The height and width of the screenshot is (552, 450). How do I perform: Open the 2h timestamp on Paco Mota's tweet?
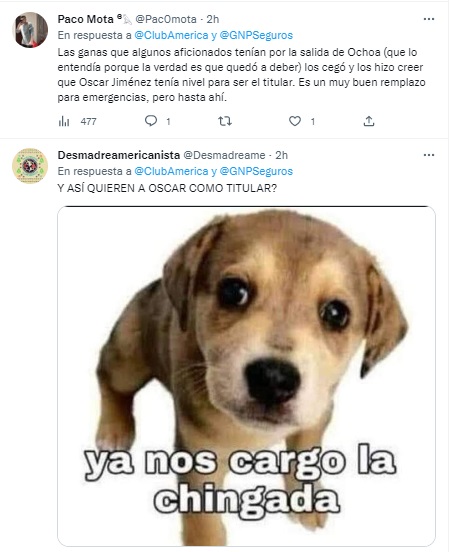213,19
